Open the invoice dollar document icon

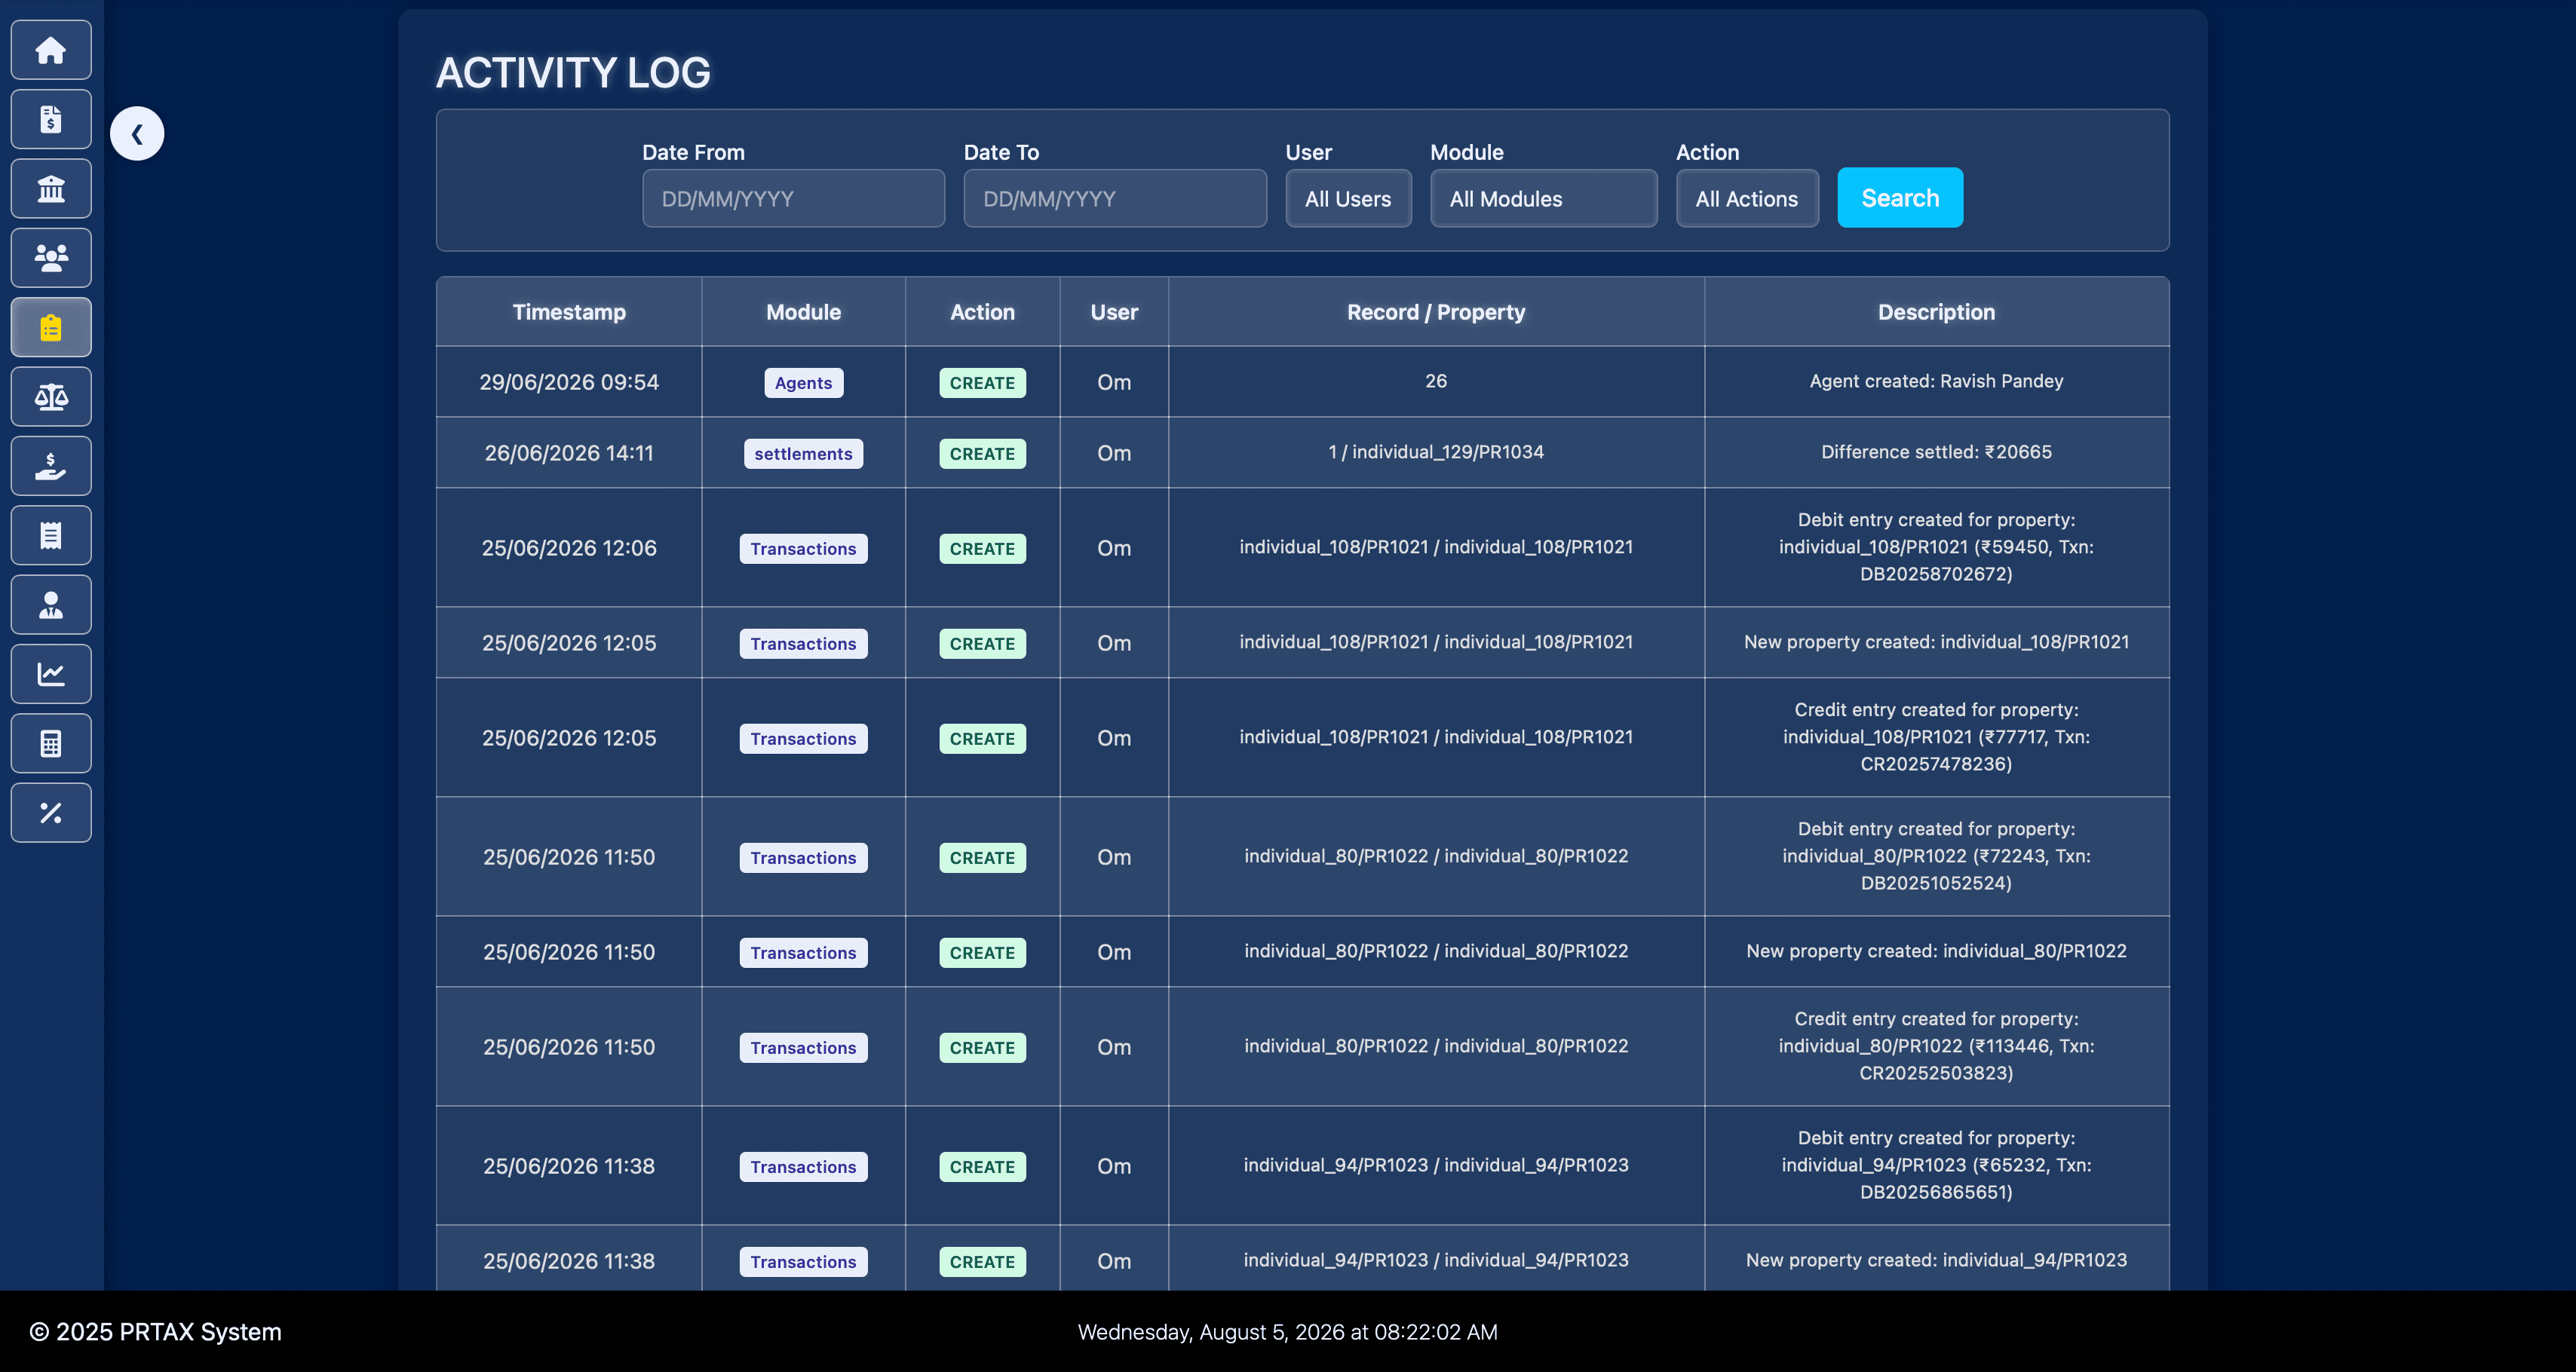(x=51, y=119)
